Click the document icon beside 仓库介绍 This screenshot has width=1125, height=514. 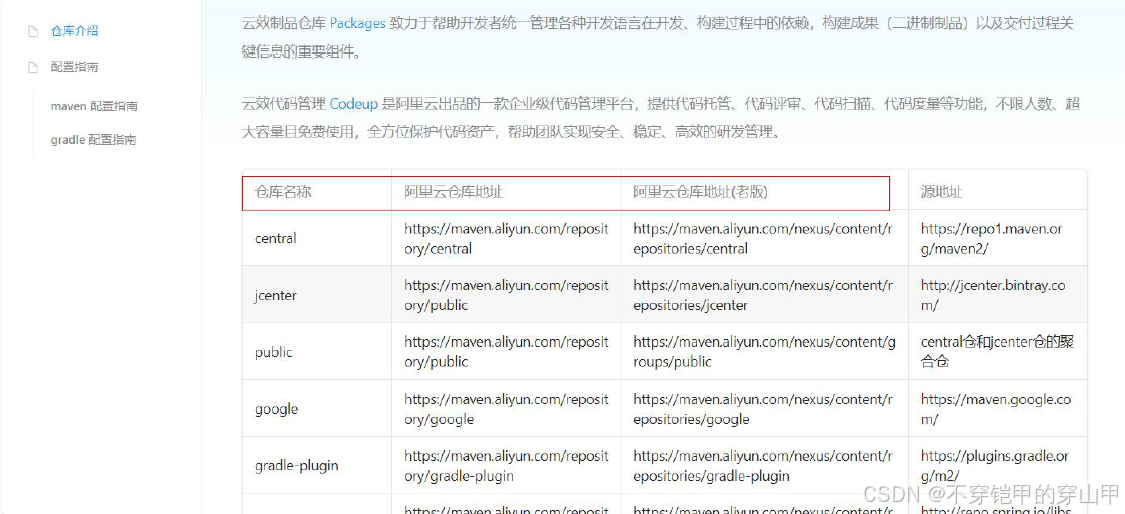(x=32, y=32)
